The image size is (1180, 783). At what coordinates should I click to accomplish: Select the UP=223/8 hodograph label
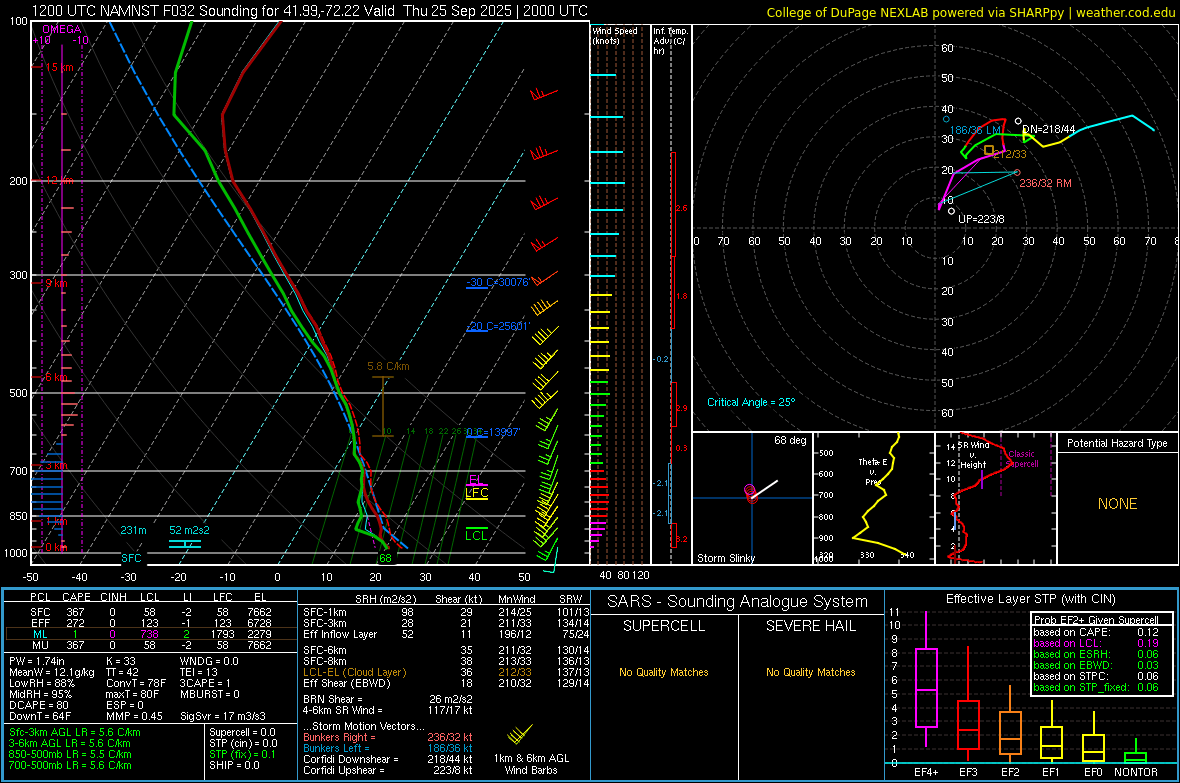pos(981,219)
